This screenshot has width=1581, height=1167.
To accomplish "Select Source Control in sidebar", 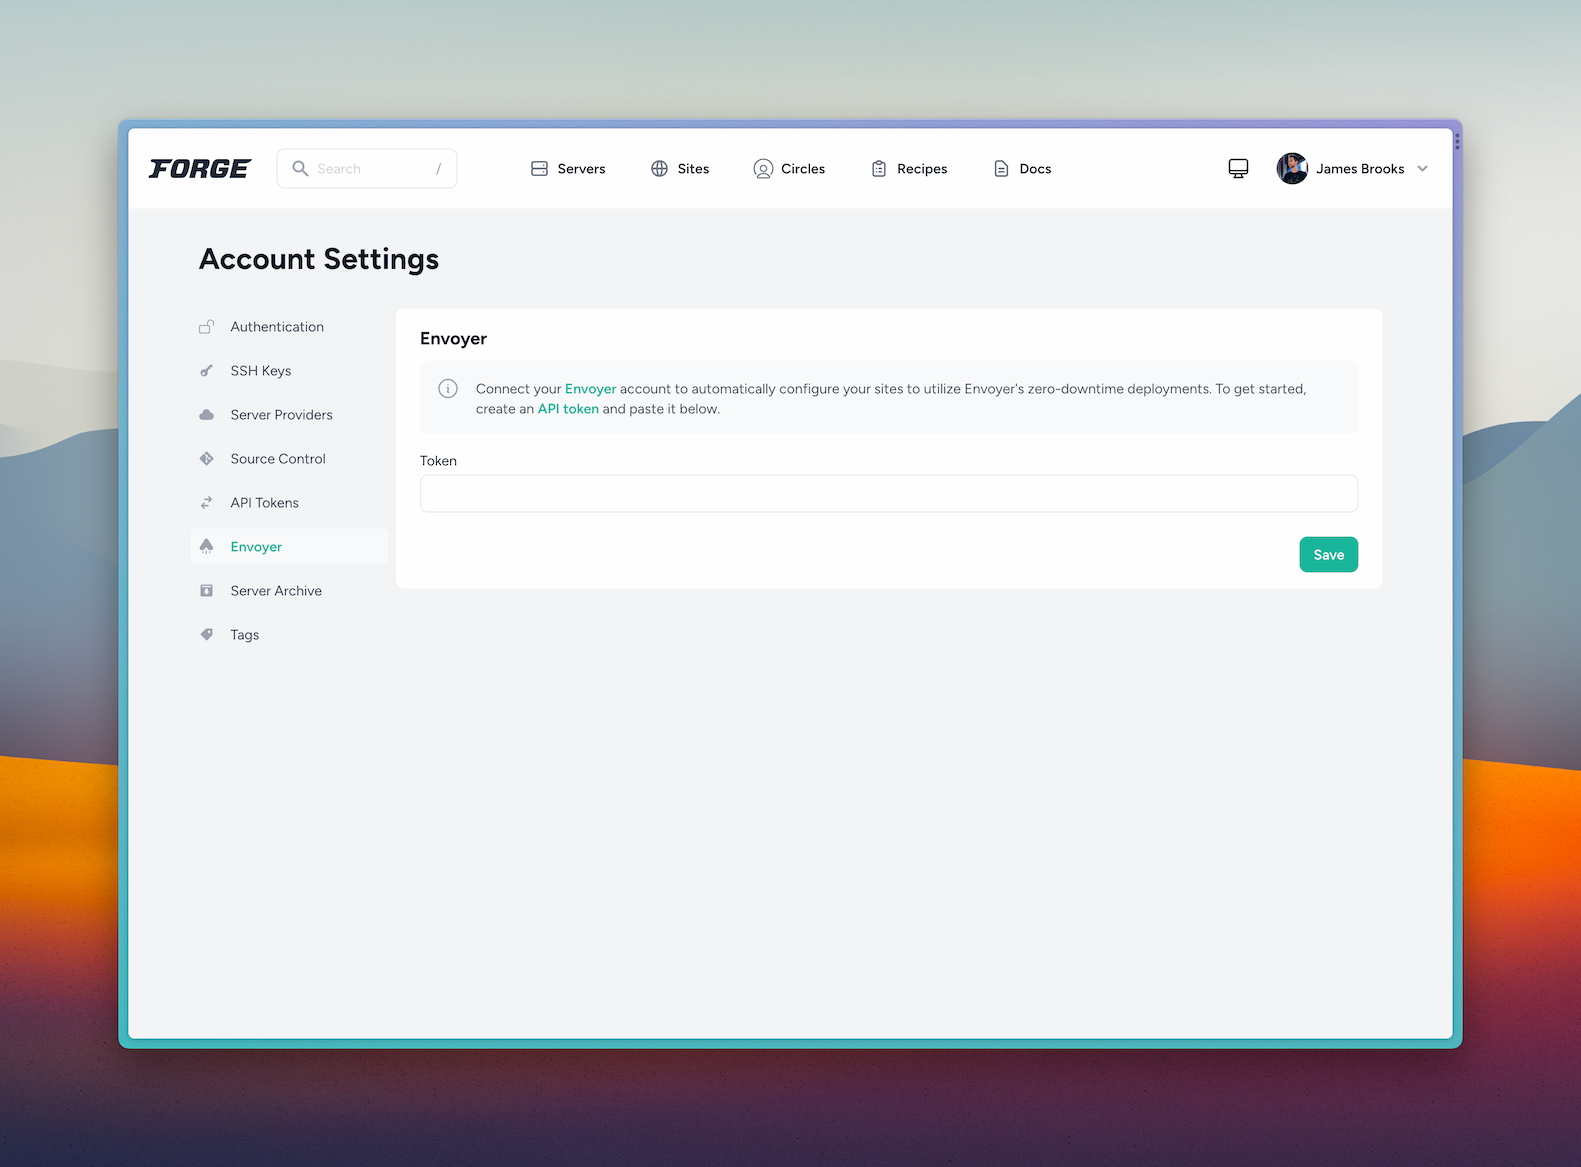I will (x=289, y=458).
